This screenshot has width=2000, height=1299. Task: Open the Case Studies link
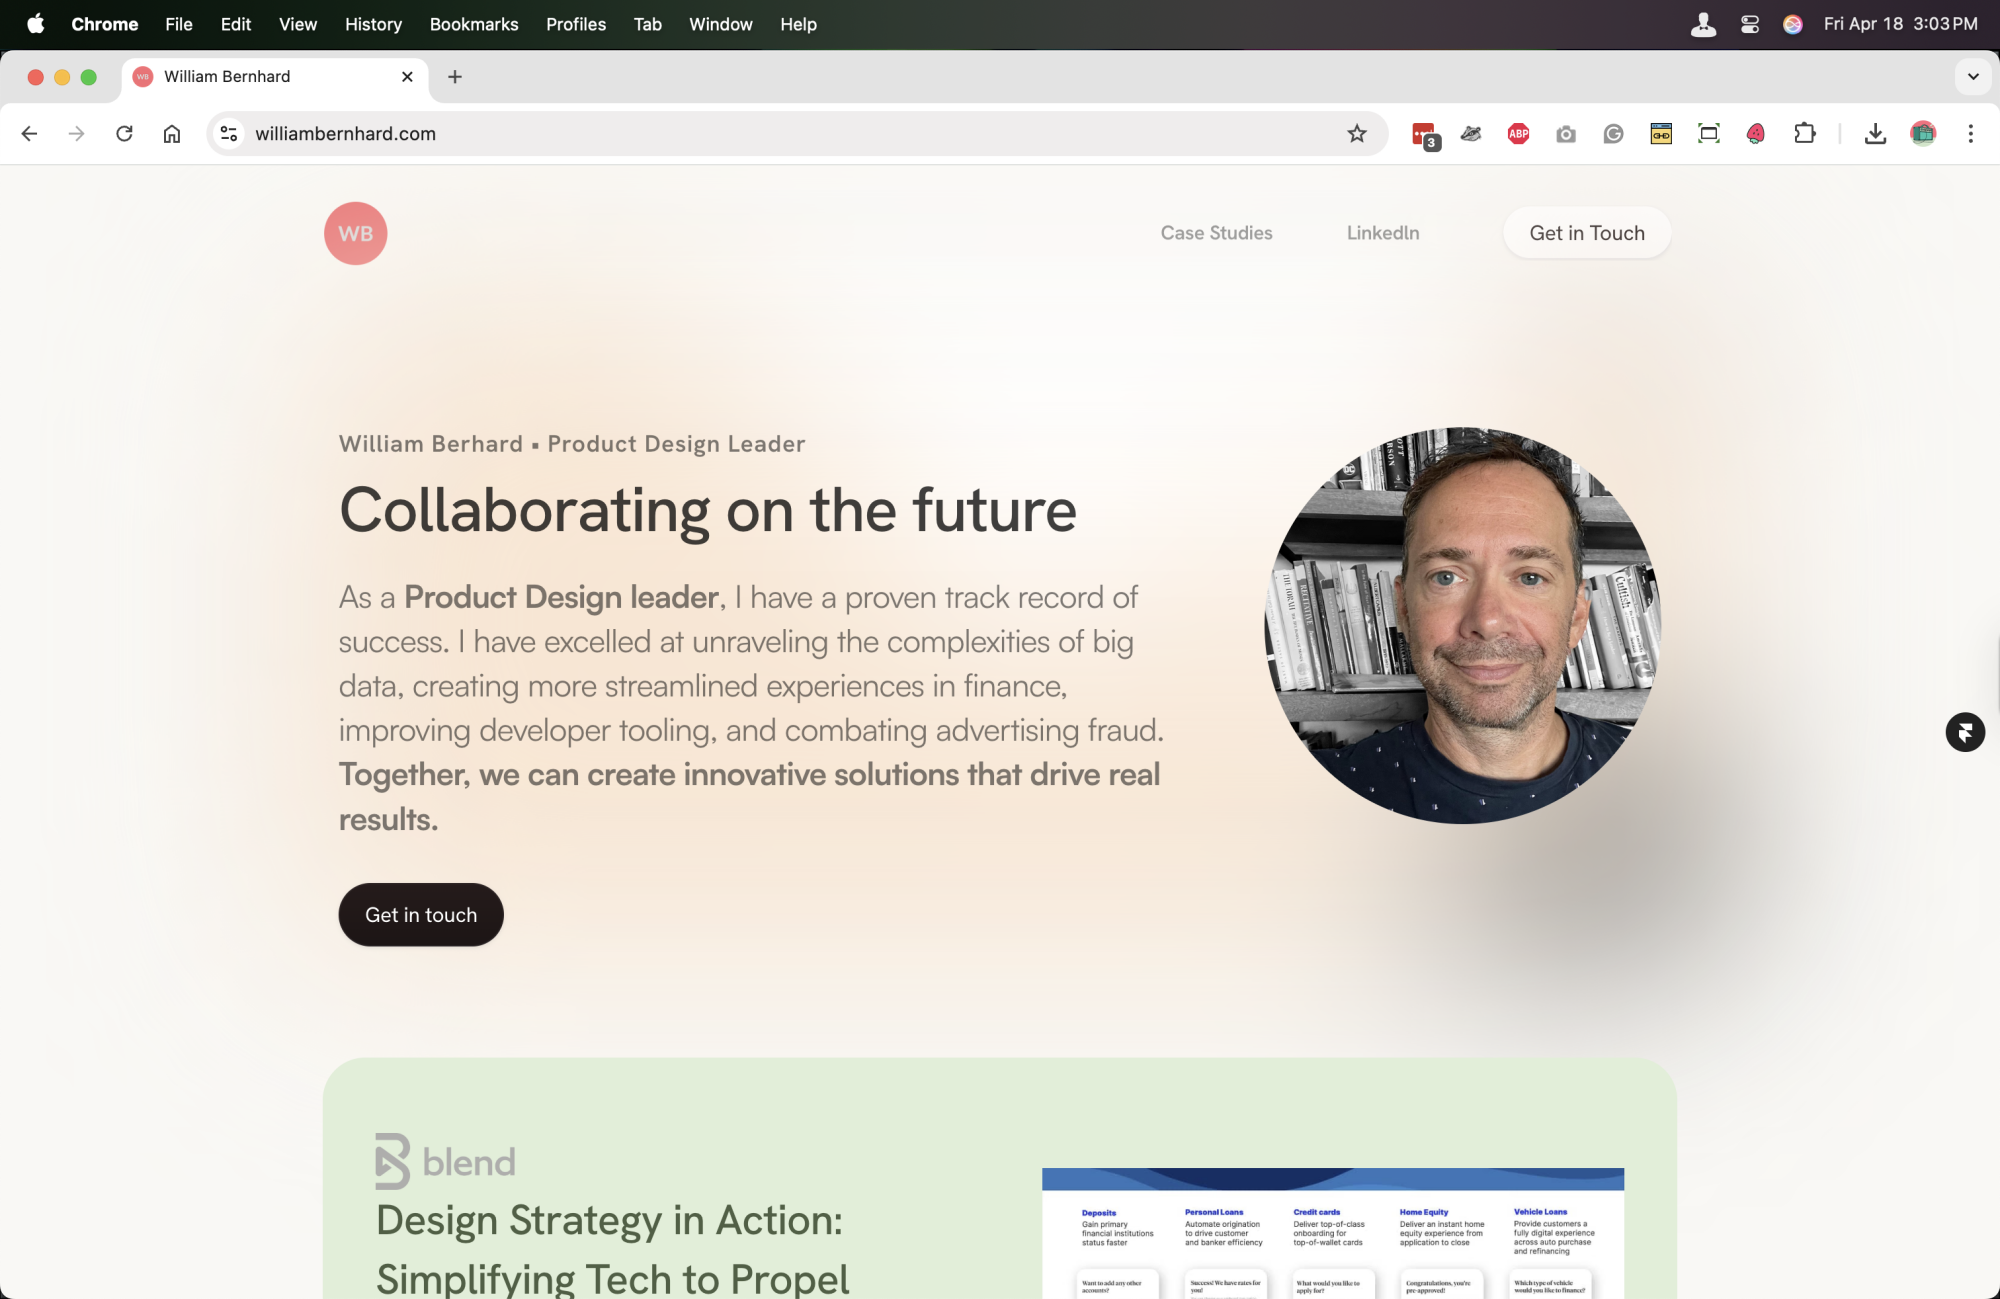tap(1216, 233)
